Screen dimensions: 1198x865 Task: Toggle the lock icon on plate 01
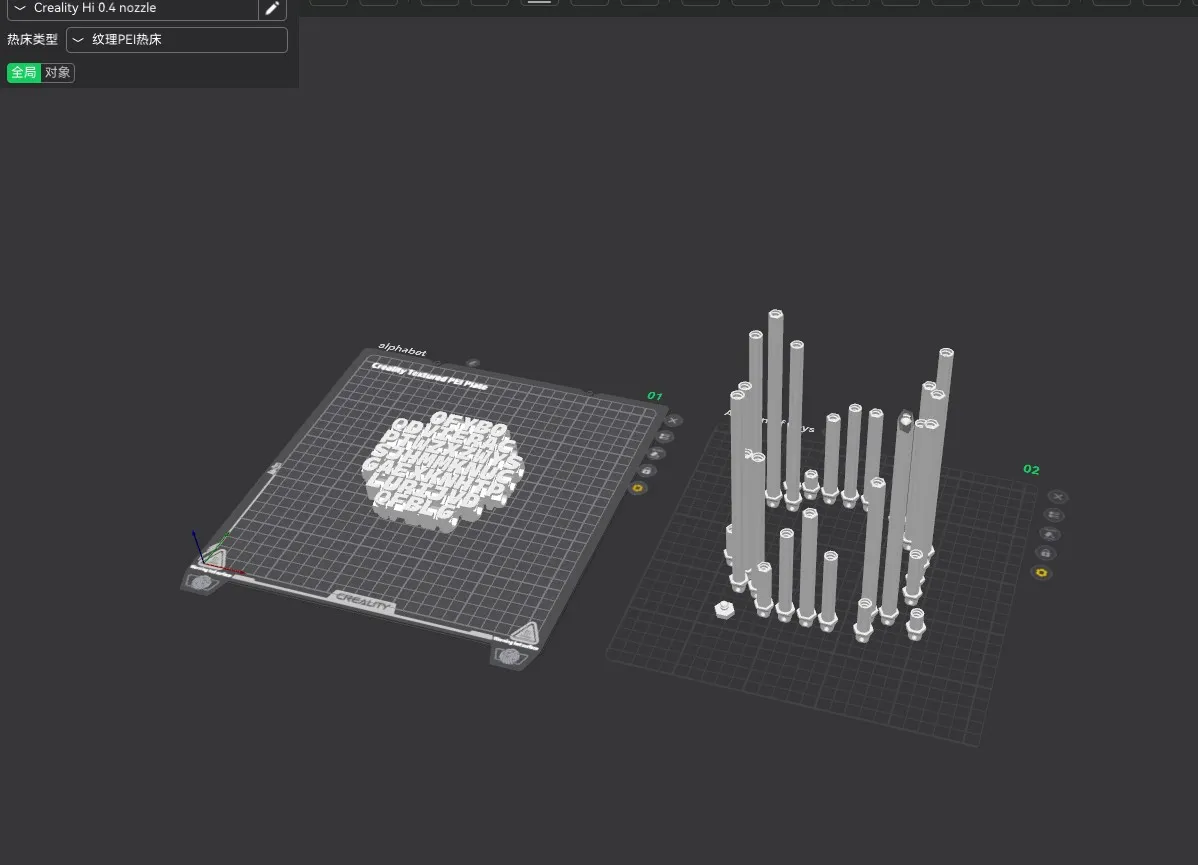coord(647,471)
